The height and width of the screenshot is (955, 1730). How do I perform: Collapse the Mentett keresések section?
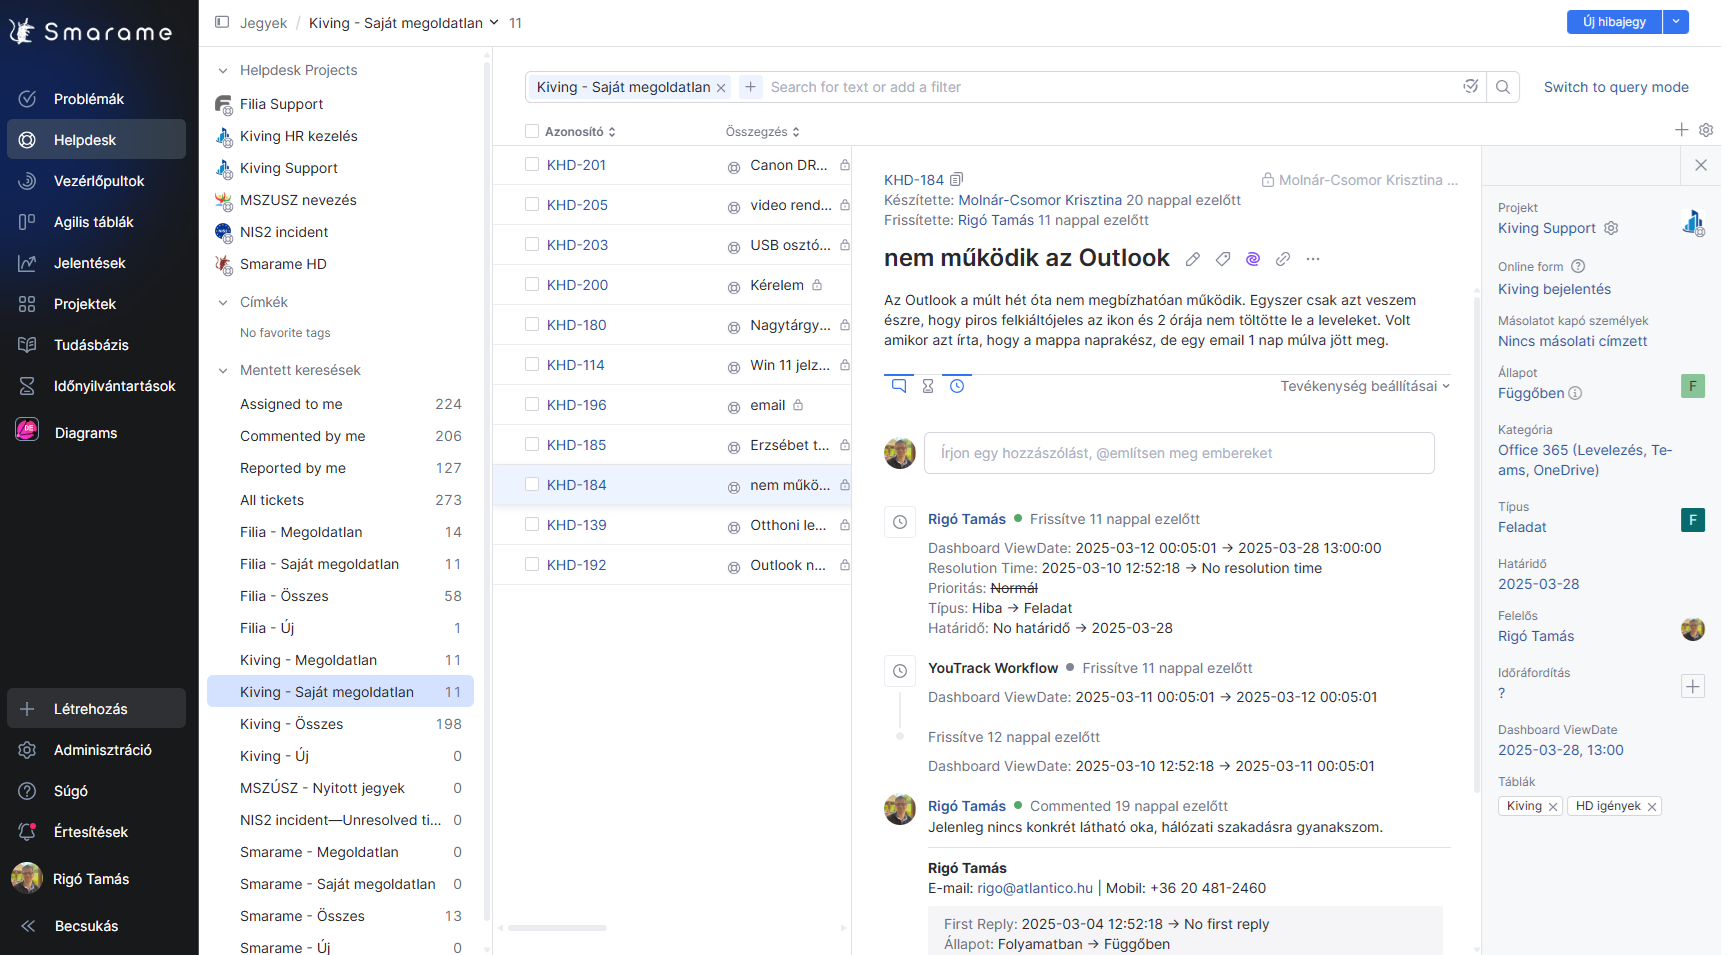point(223,370)
